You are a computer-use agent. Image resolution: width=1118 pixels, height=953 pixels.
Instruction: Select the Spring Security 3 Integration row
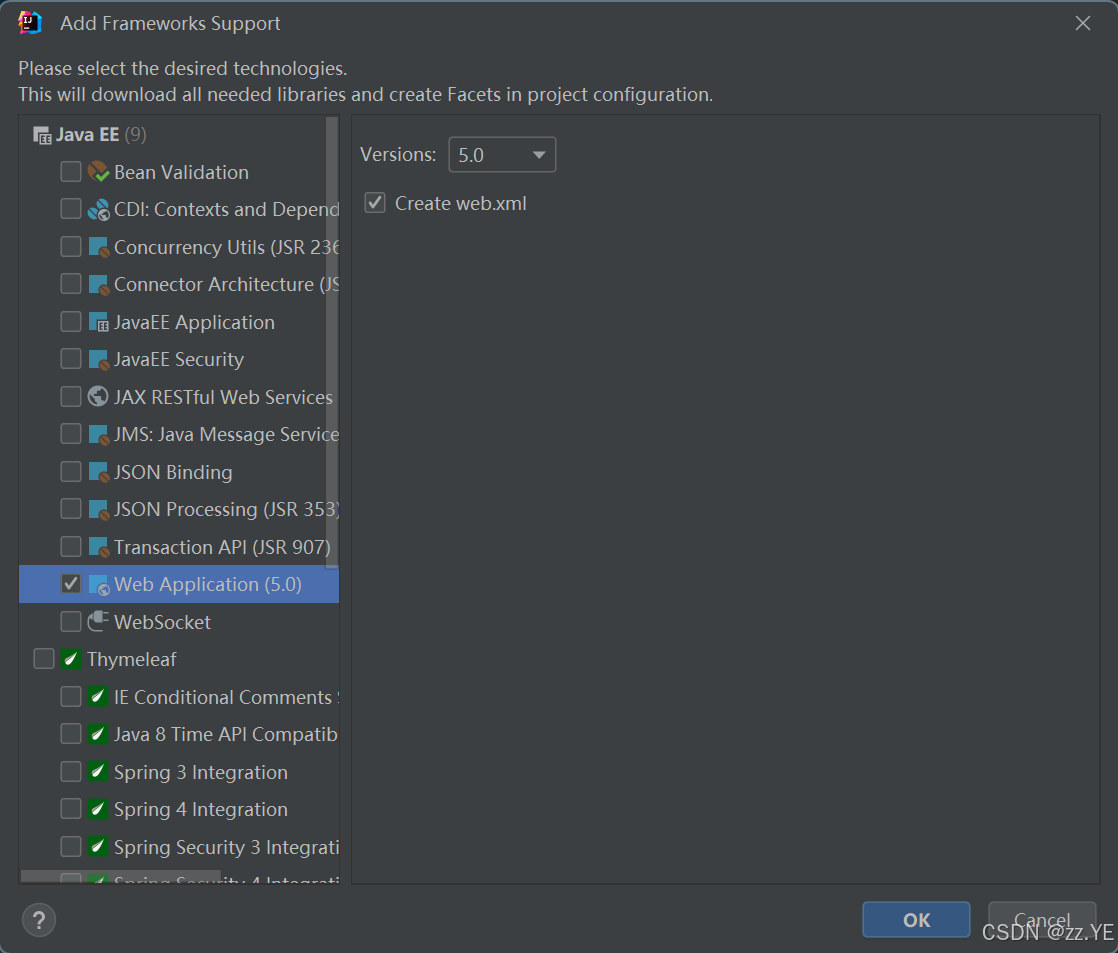click(x=179, y=847)
